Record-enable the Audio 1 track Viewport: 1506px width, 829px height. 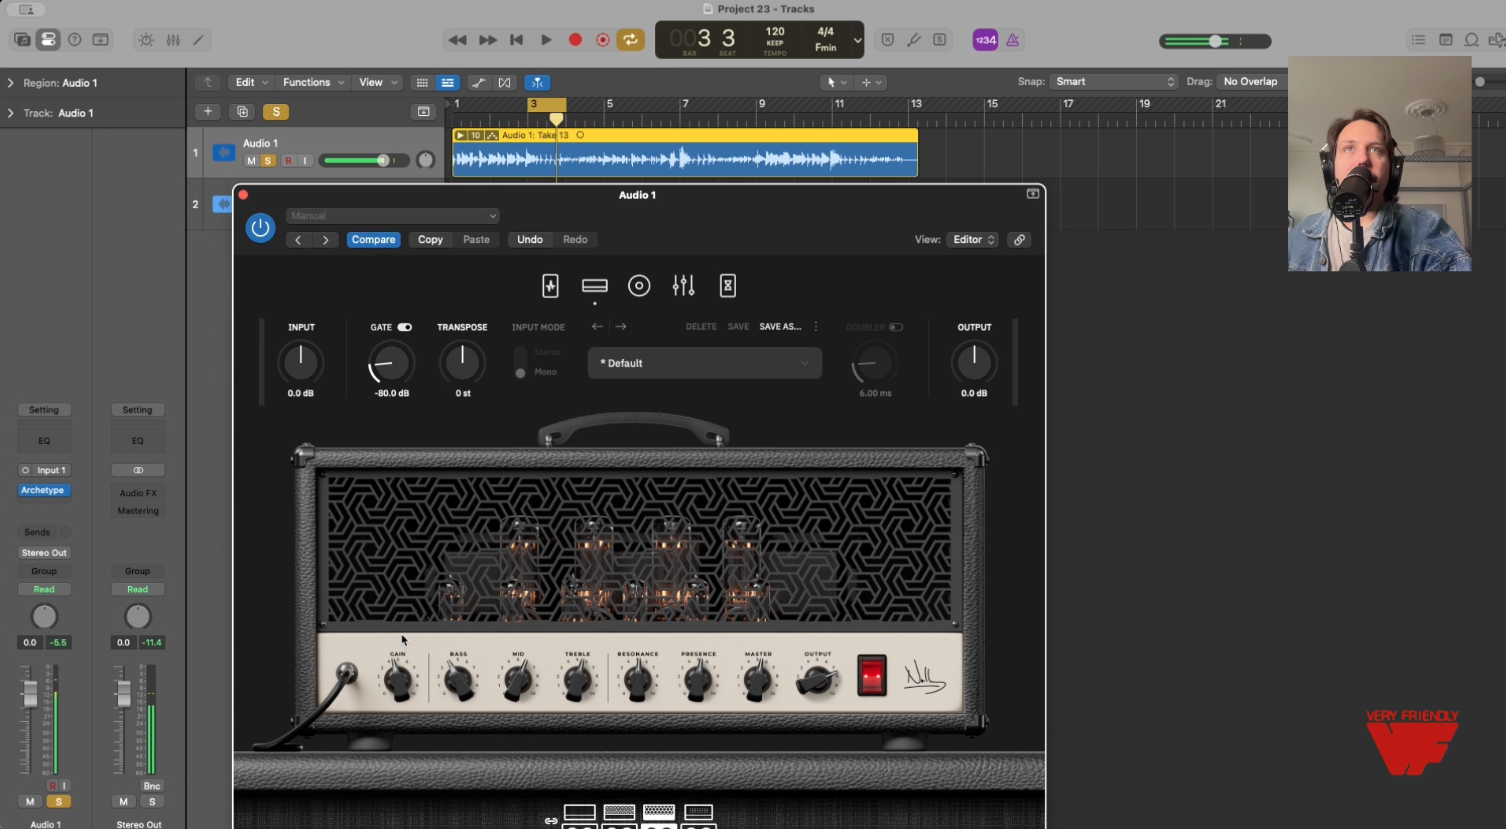pyautogui.click(x=288, y=161)
